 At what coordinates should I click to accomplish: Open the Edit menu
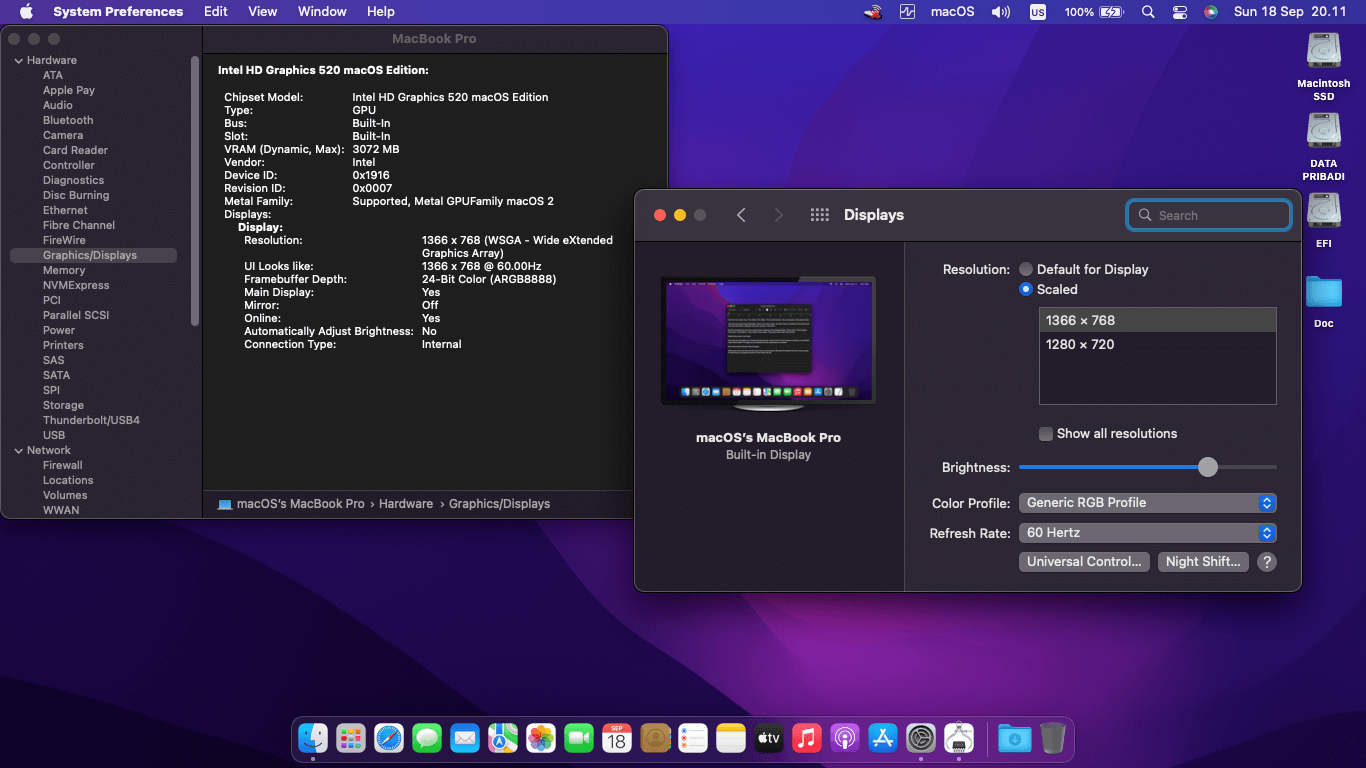[216, 12]
